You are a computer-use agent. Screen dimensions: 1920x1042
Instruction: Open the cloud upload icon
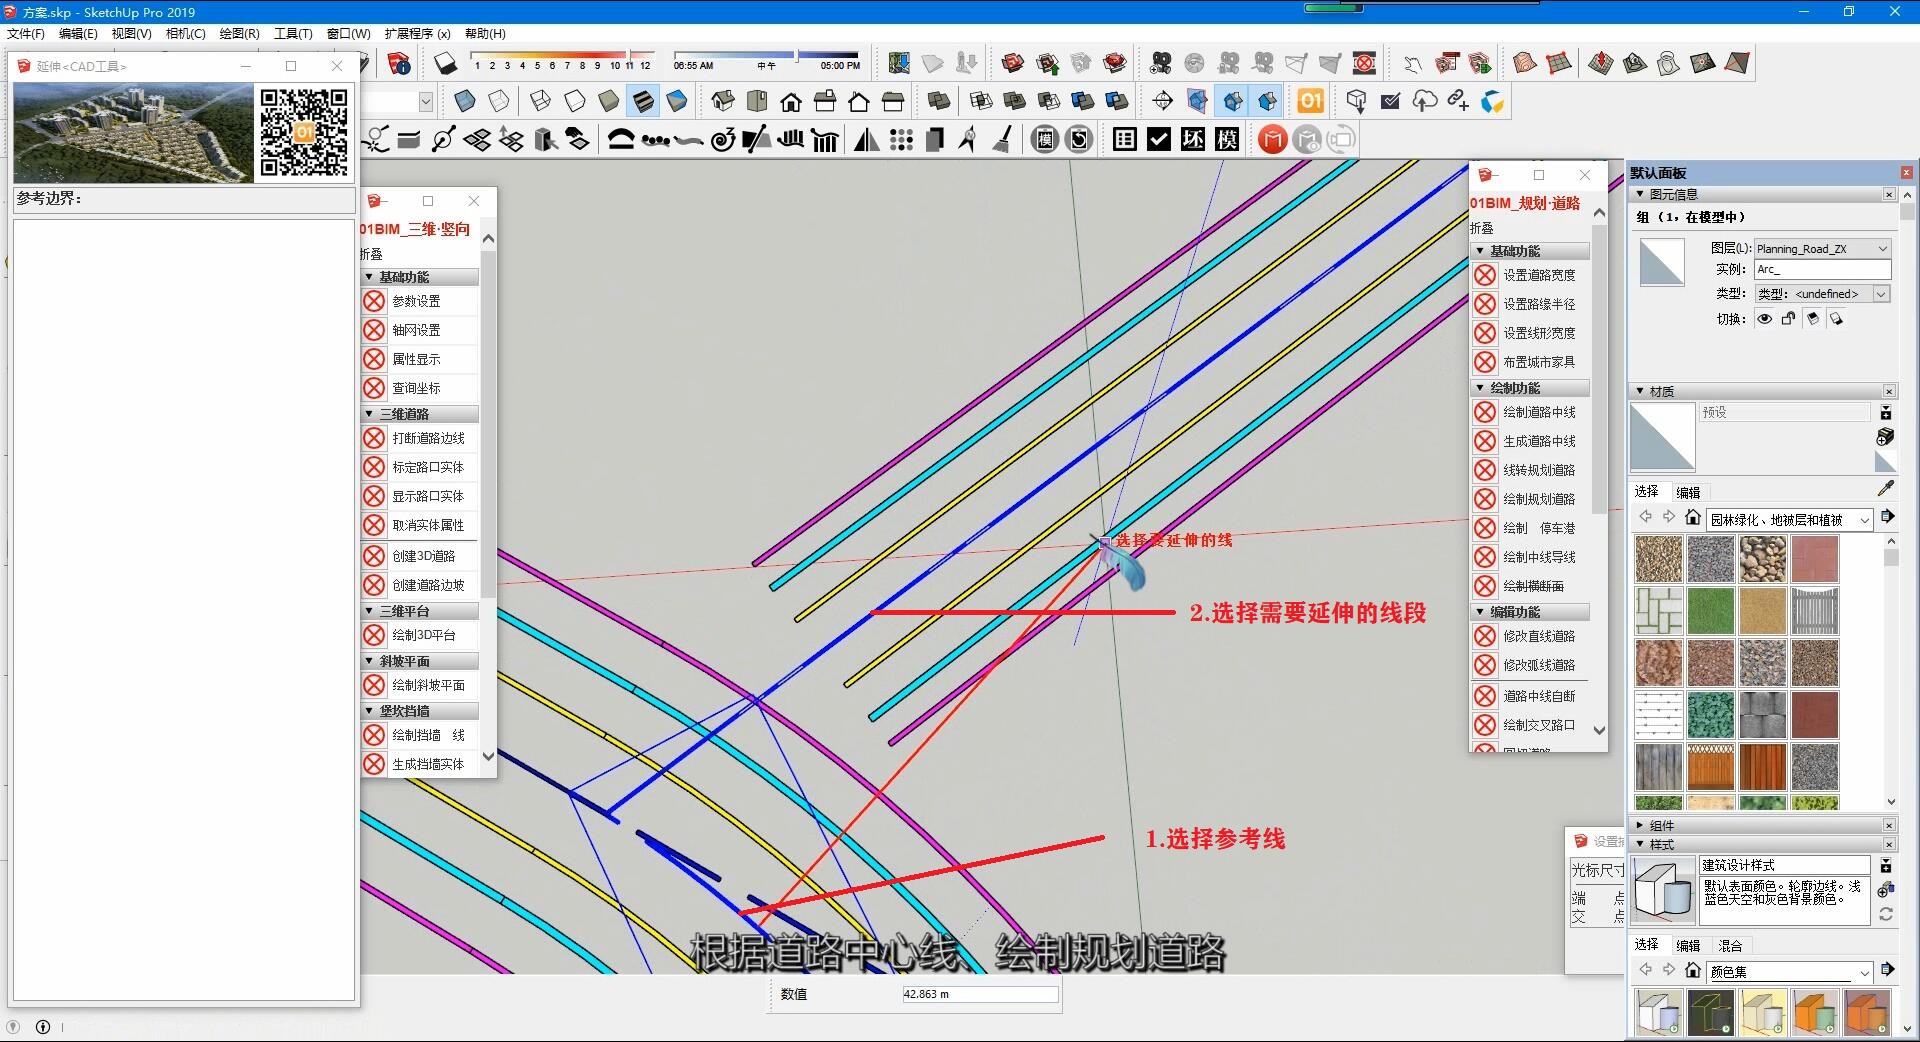tap(1425, 101)
